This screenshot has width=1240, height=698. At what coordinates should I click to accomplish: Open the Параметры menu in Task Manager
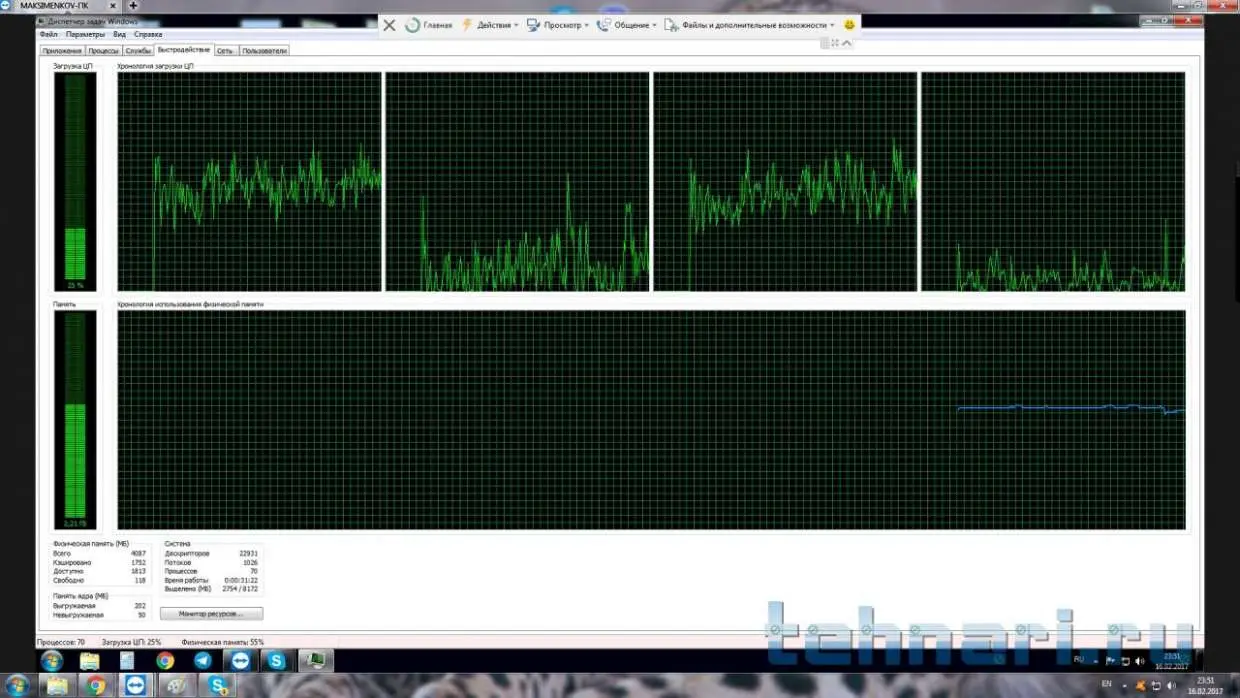click(x=85, y=34)
